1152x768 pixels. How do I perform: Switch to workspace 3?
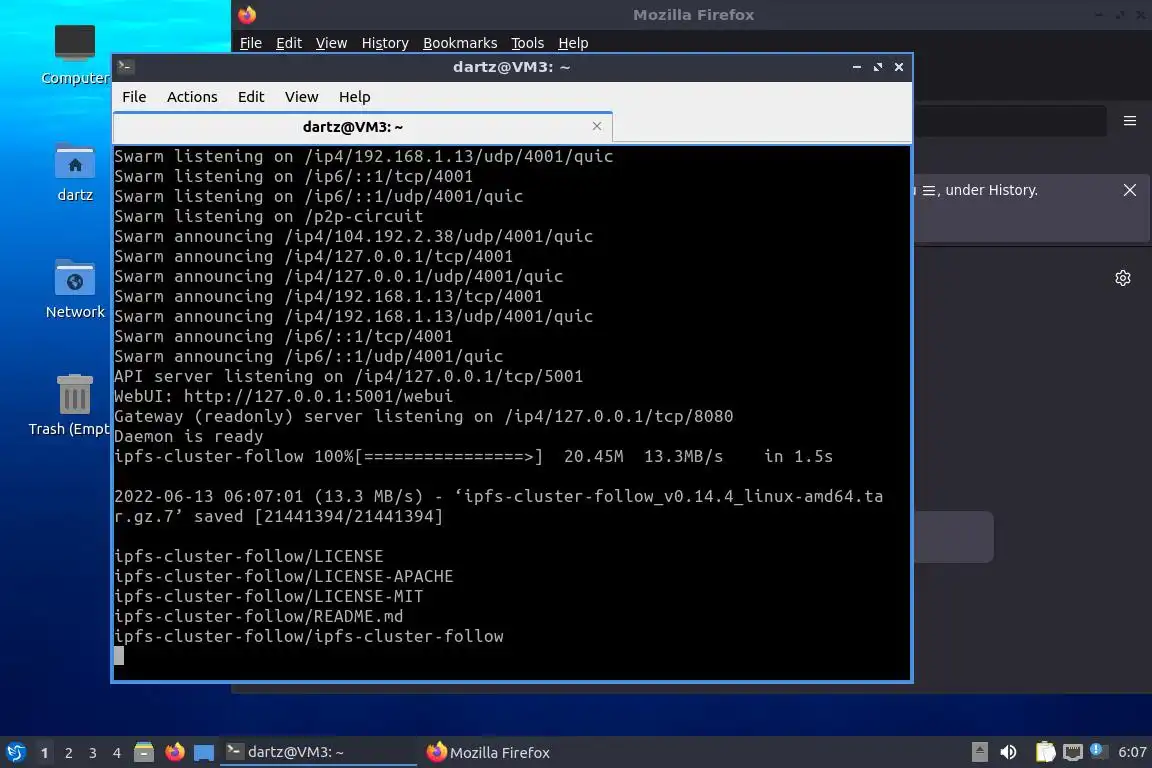93,753
